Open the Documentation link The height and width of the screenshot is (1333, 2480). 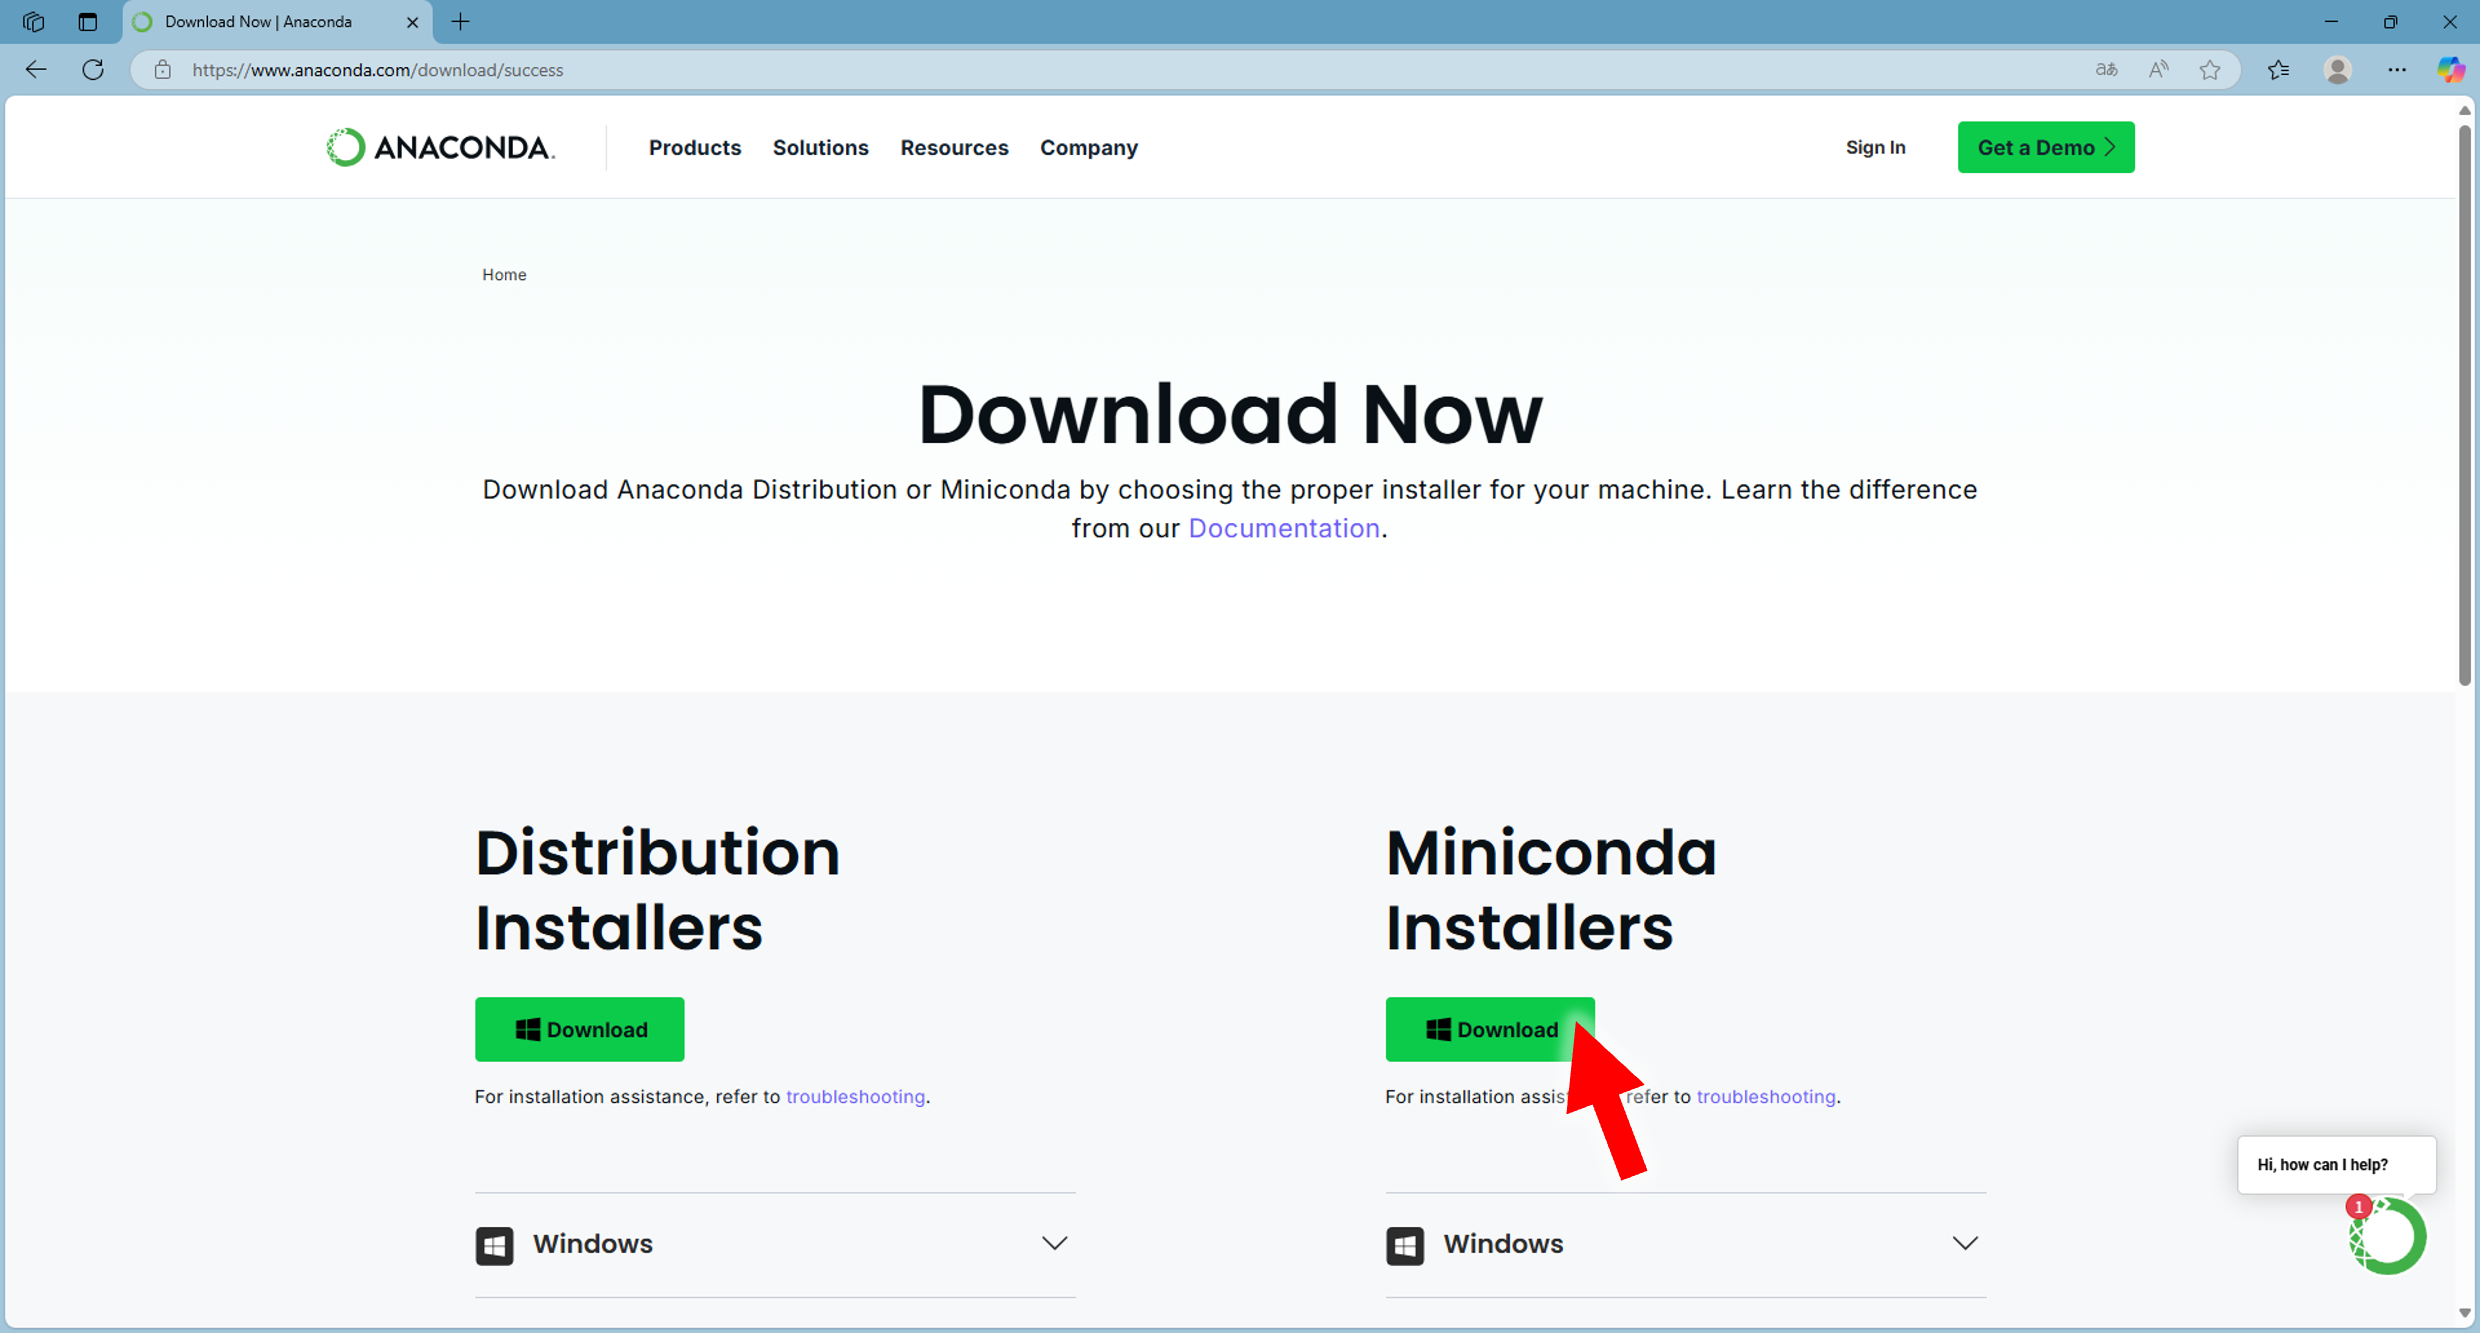tap(1283, 528)
